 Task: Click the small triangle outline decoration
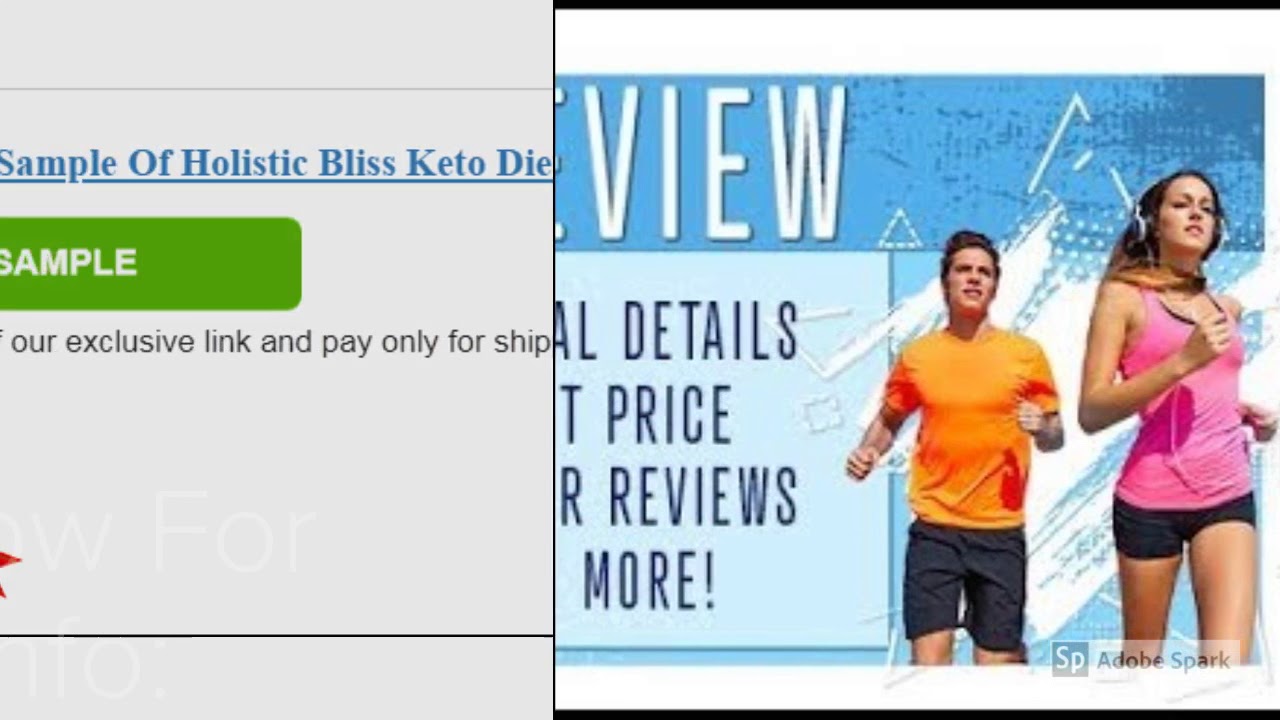click(x=900, y=229)
